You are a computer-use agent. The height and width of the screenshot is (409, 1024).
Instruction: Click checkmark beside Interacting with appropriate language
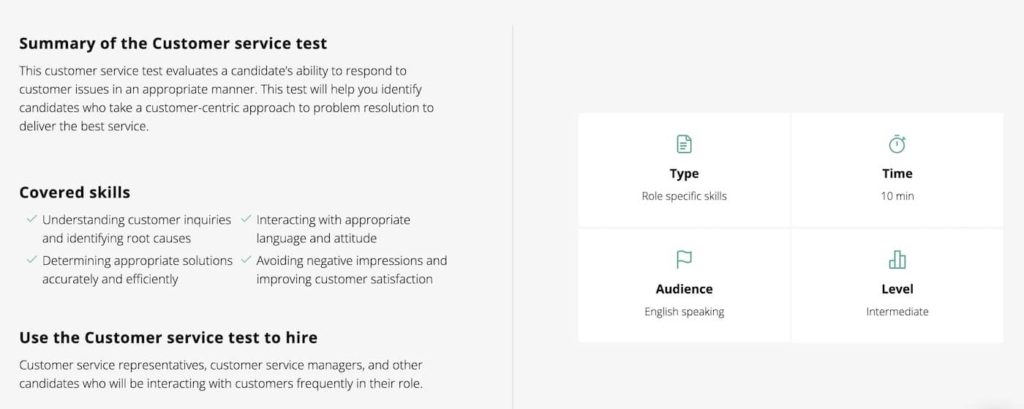(246, 220)
